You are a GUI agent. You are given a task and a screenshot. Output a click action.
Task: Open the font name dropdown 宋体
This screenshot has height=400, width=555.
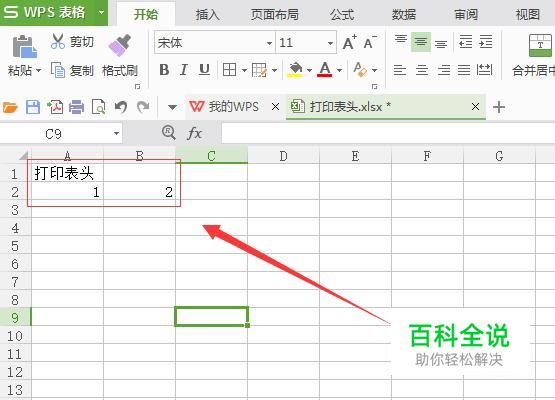[x=269, y=43]
